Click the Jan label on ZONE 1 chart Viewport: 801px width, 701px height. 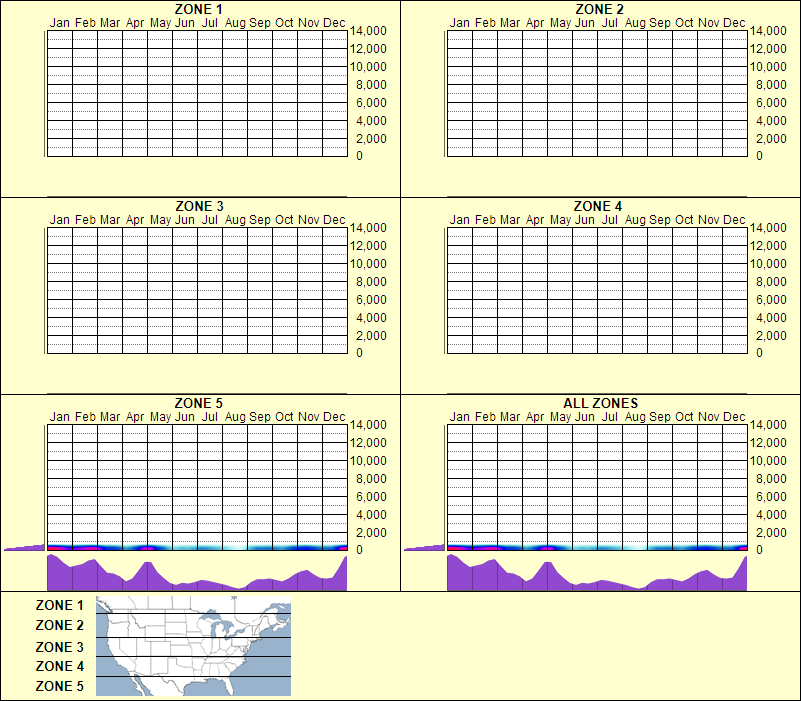tap(60, 22)
